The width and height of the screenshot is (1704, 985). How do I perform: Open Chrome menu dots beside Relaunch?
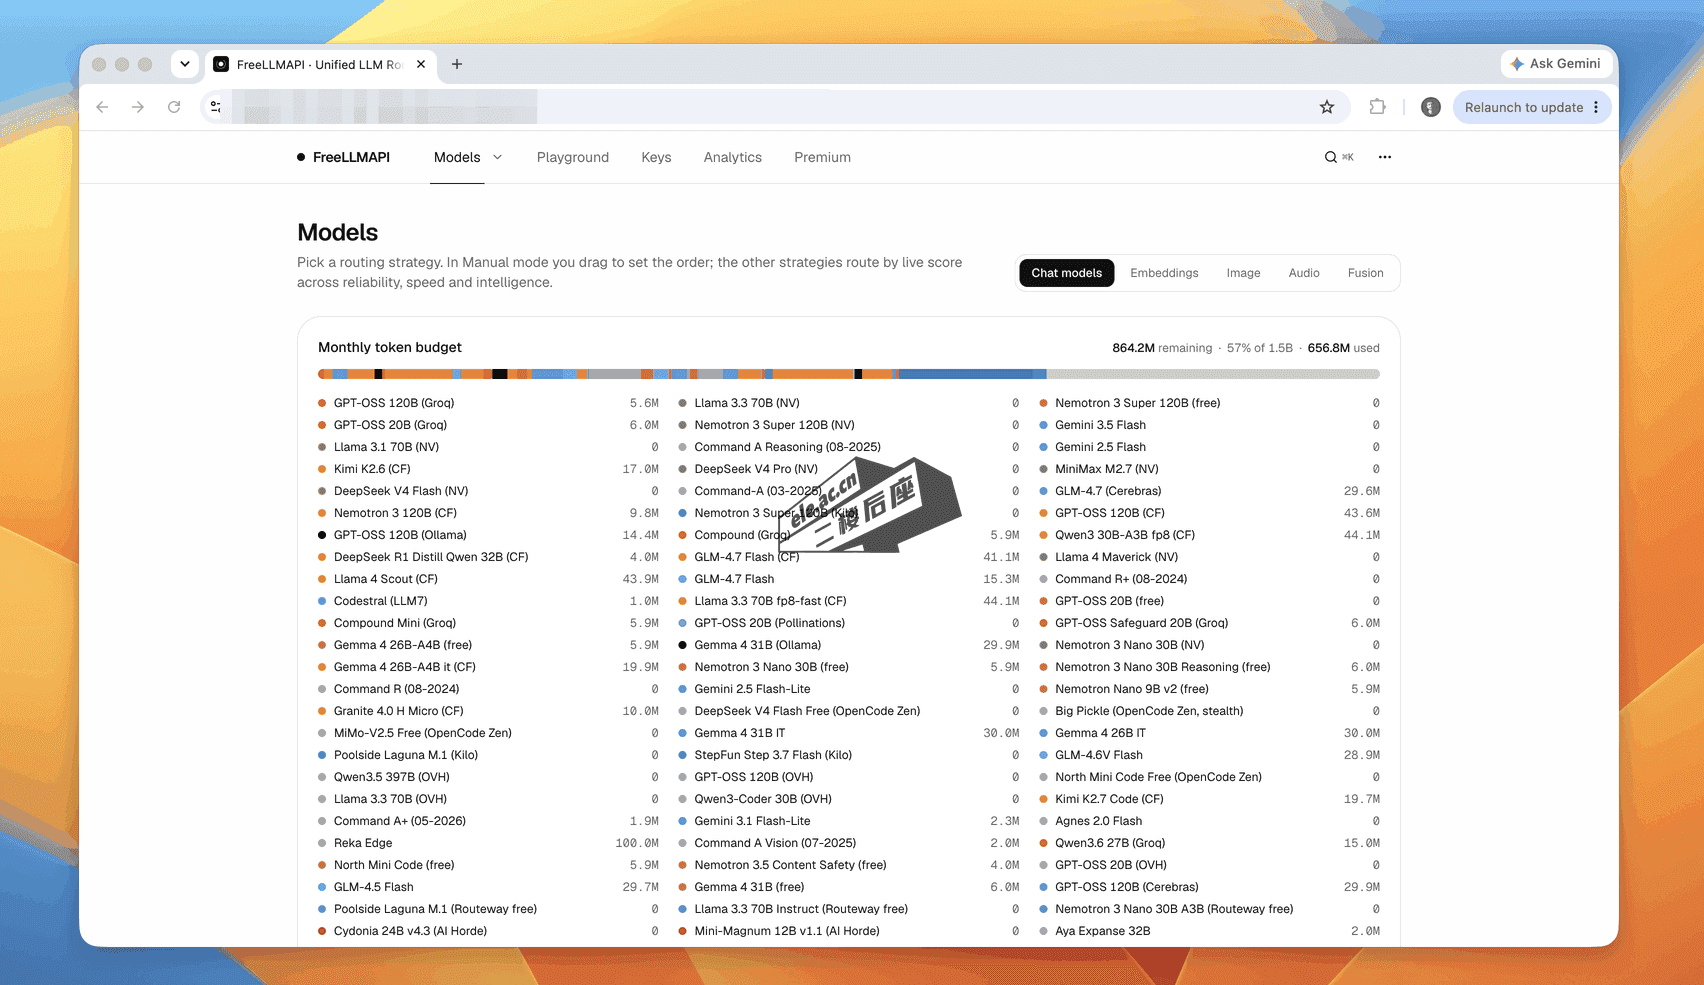(x=1596, y=107)
